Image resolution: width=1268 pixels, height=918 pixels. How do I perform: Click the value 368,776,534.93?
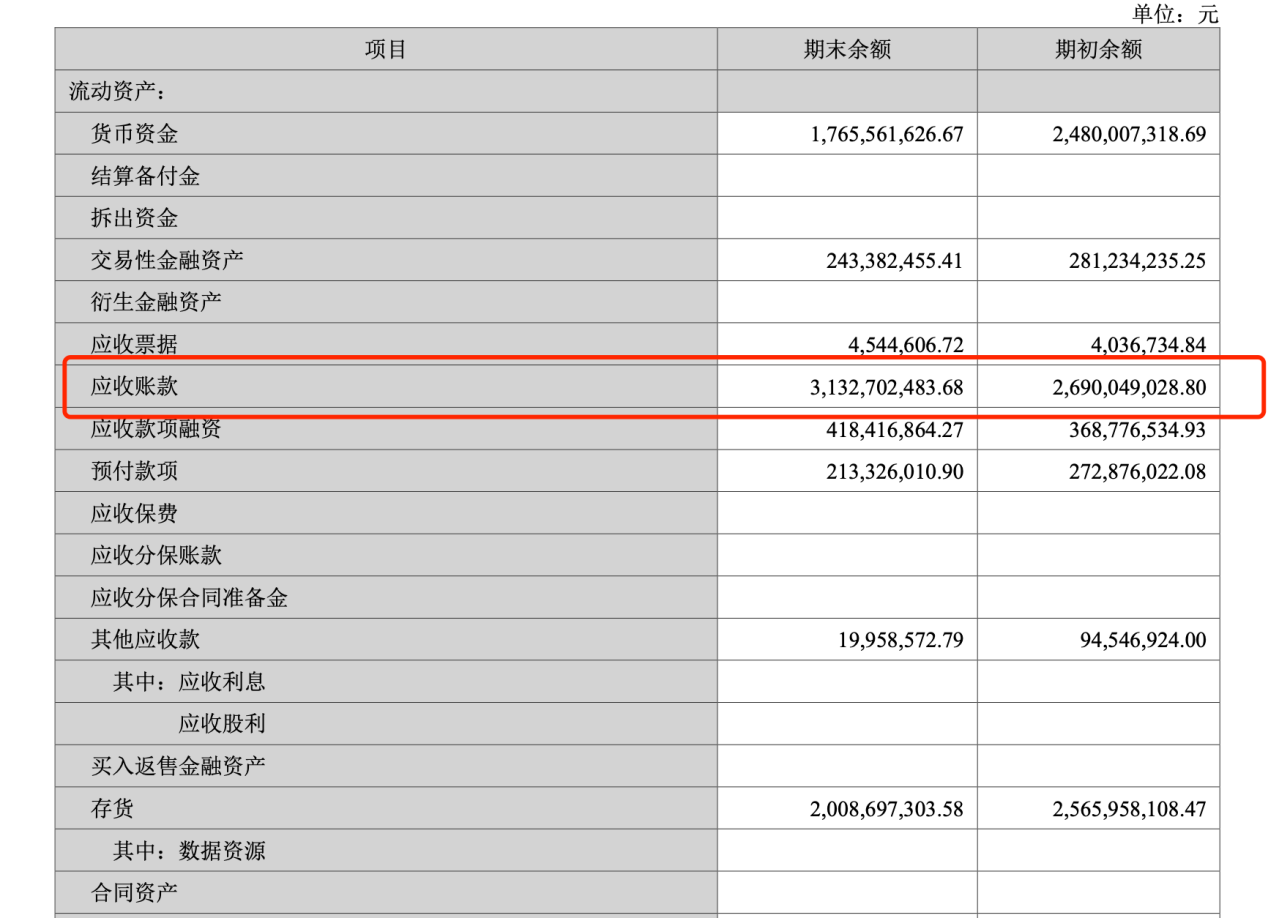tap(1137, 431)
